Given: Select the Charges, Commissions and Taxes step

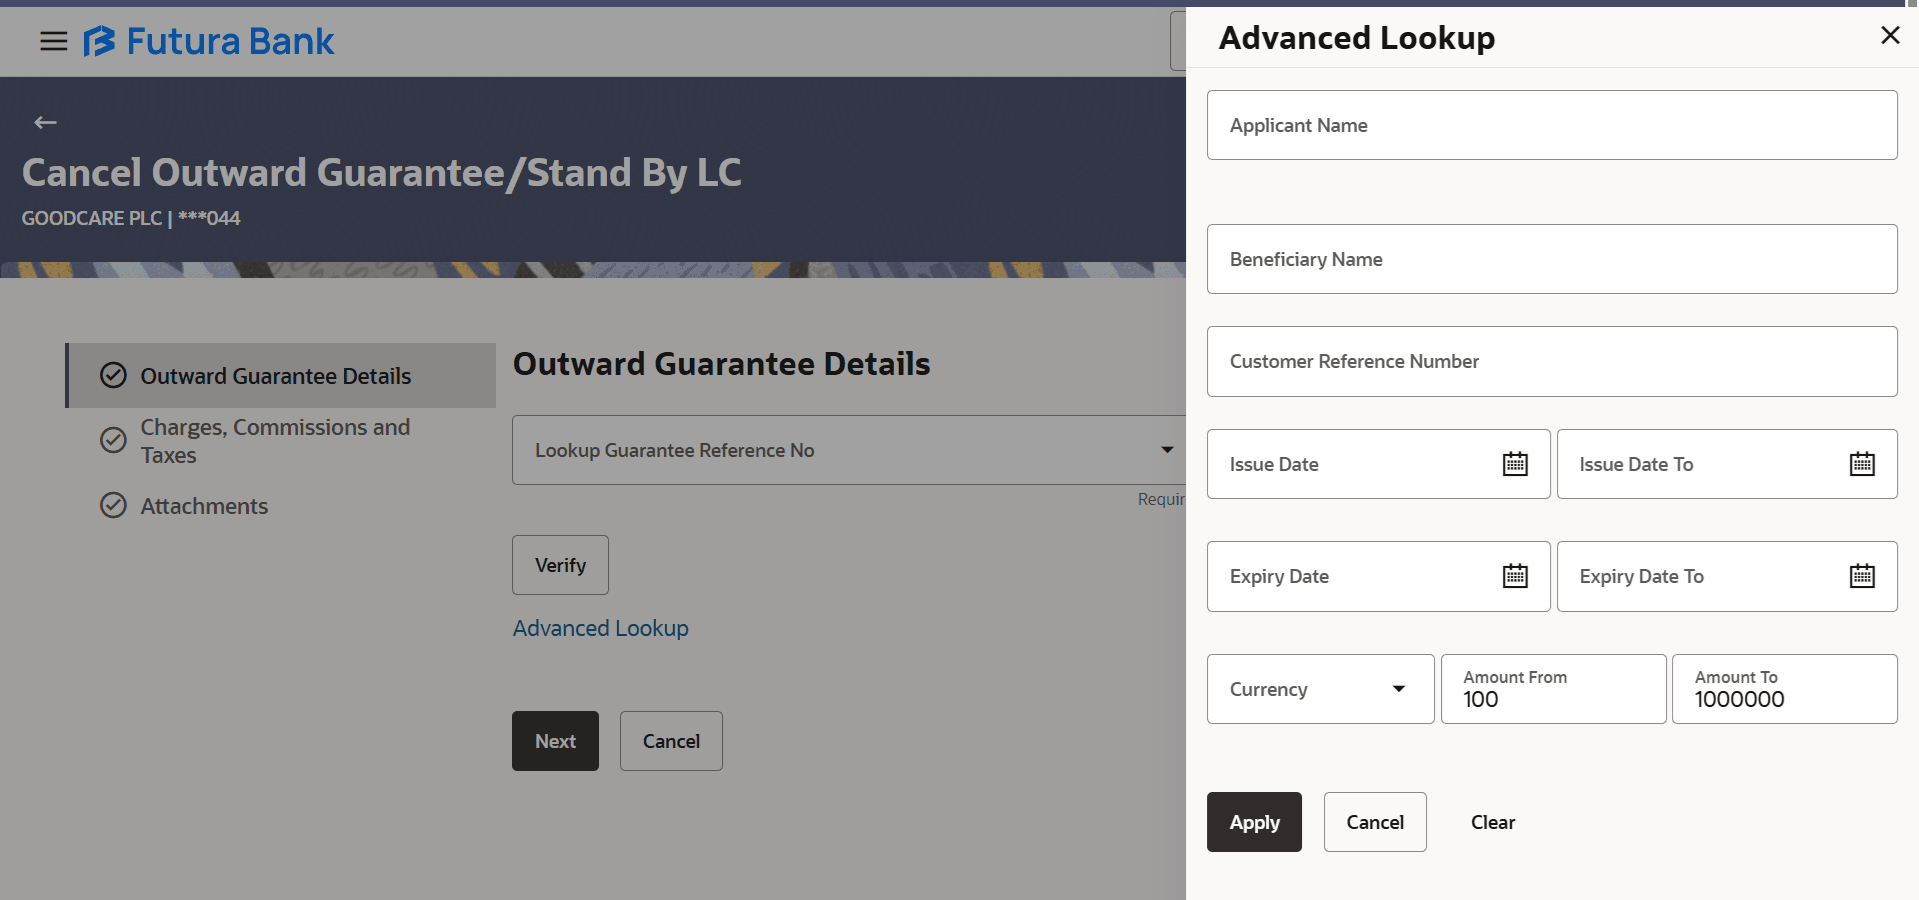Looking at the screenshot, I should tap(276, 441).
